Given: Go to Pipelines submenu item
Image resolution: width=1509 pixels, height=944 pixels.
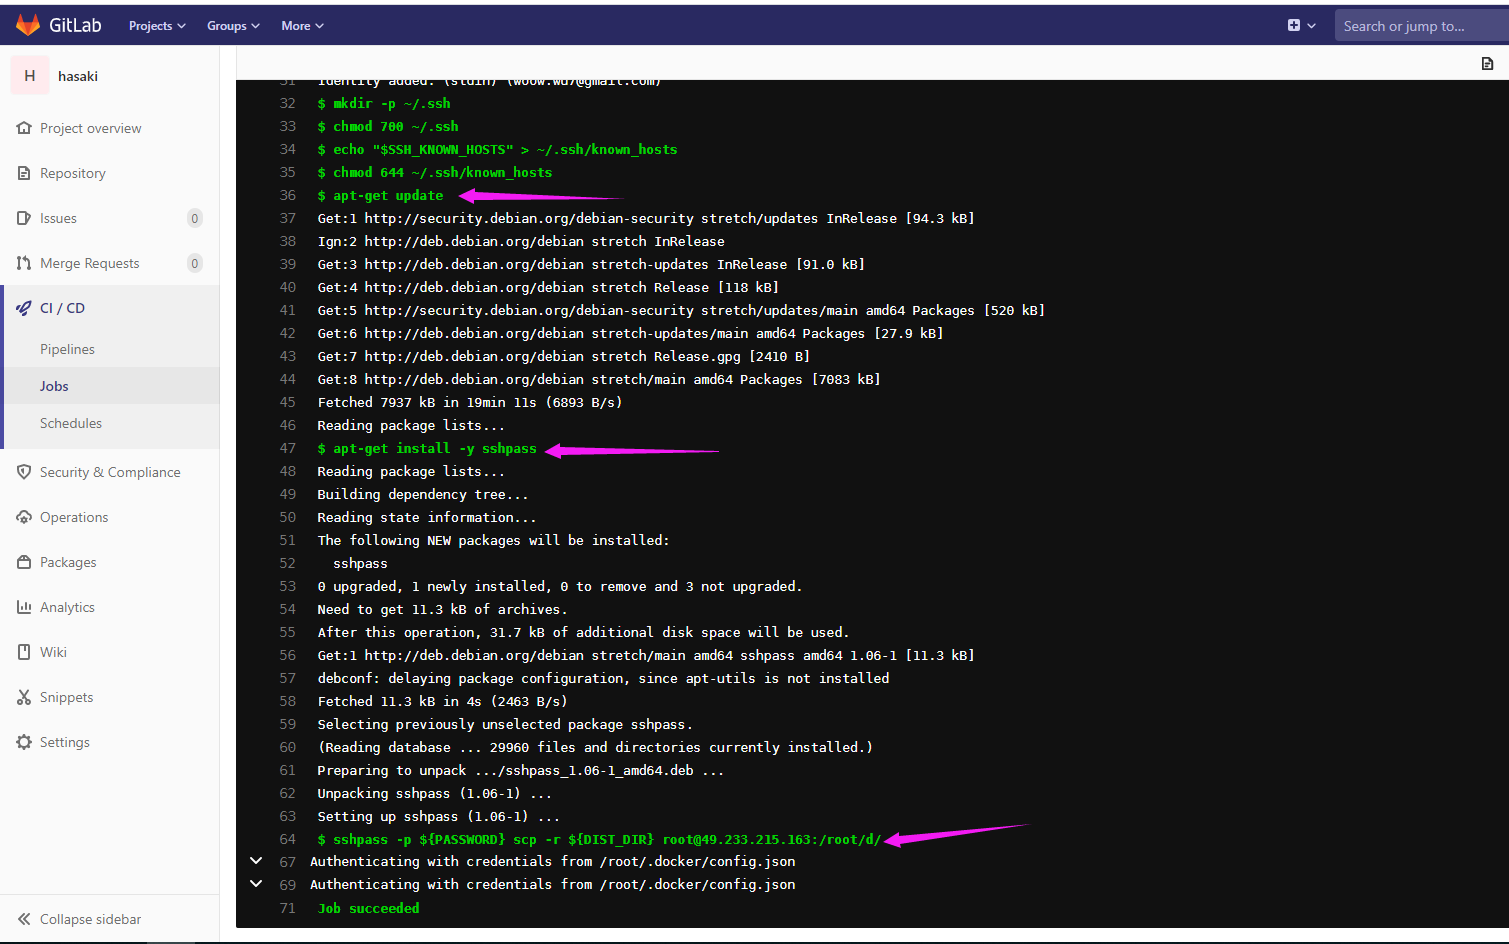Looking at the screenshot, I should (x=67, y=349).
